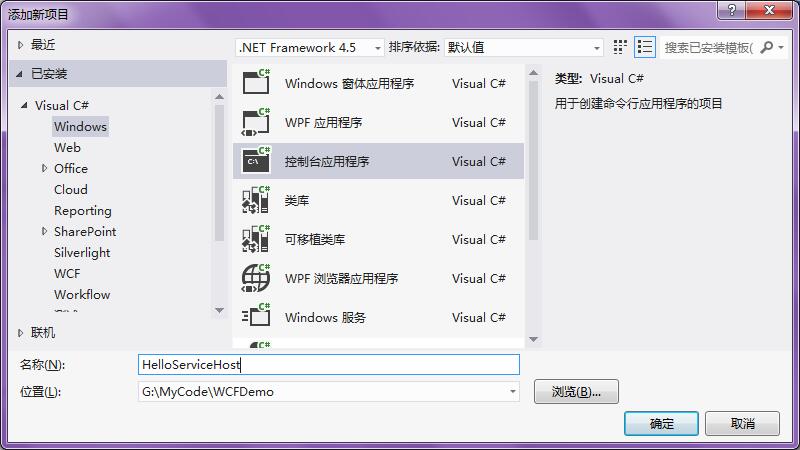
Task: Click the 名称 name input field
Action: coord(329,364)
